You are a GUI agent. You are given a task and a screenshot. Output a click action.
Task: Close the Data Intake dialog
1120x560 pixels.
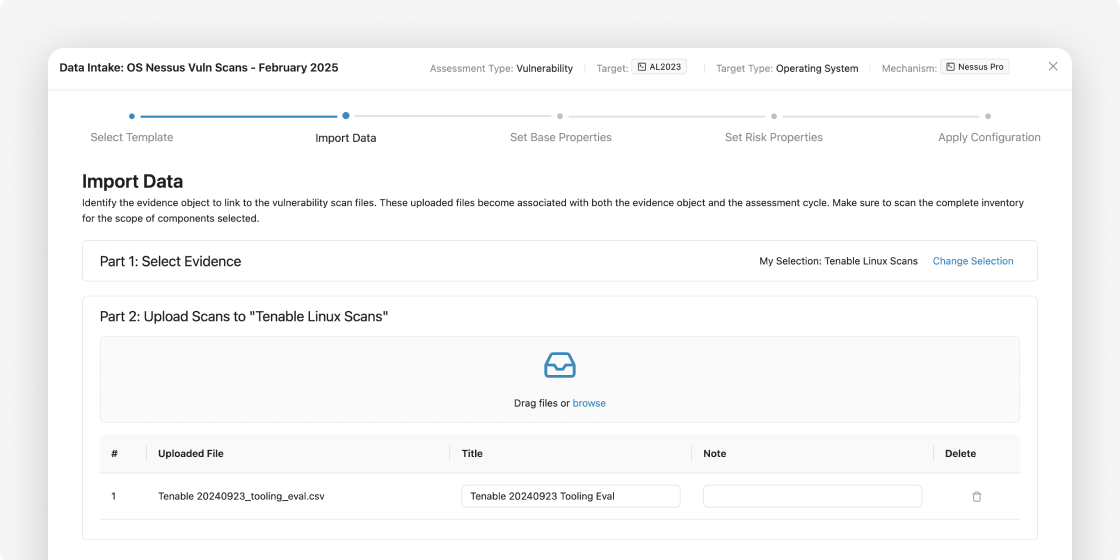pyautogui.click(x=1053, y=66)
